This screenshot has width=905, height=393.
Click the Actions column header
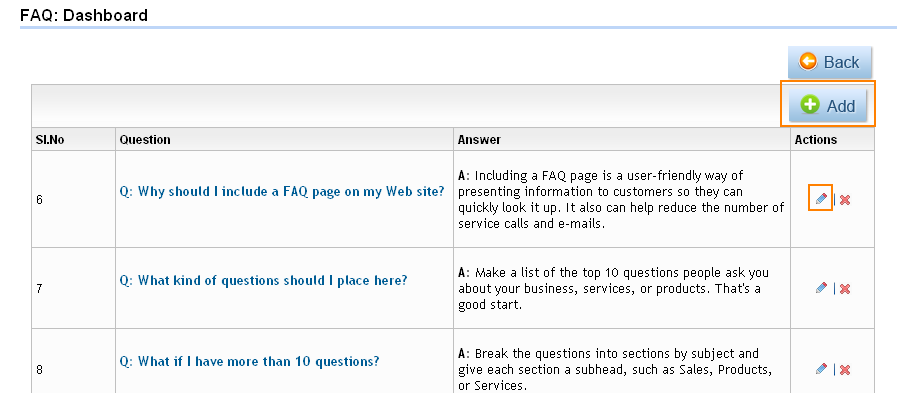816,140
